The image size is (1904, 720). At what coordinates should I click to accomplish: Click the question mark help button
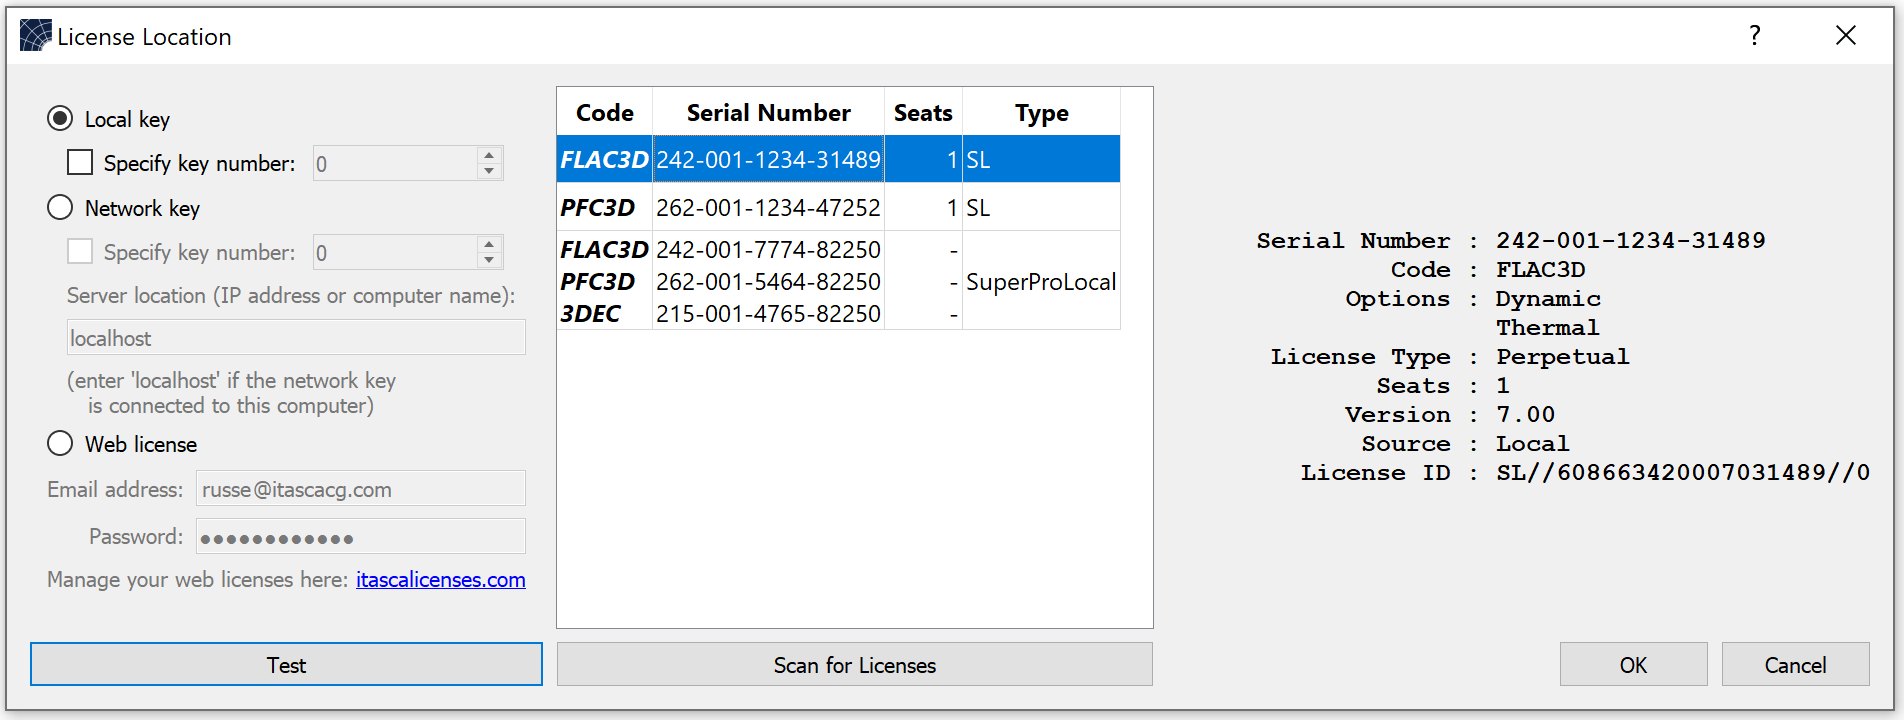[1754, 36]
